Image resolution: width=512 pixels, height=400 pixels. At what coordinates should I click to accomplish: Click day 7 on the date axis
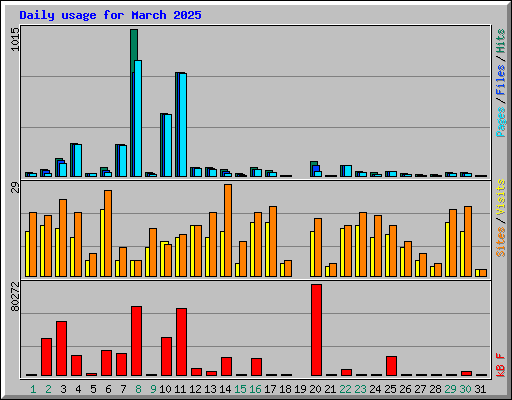123,389
